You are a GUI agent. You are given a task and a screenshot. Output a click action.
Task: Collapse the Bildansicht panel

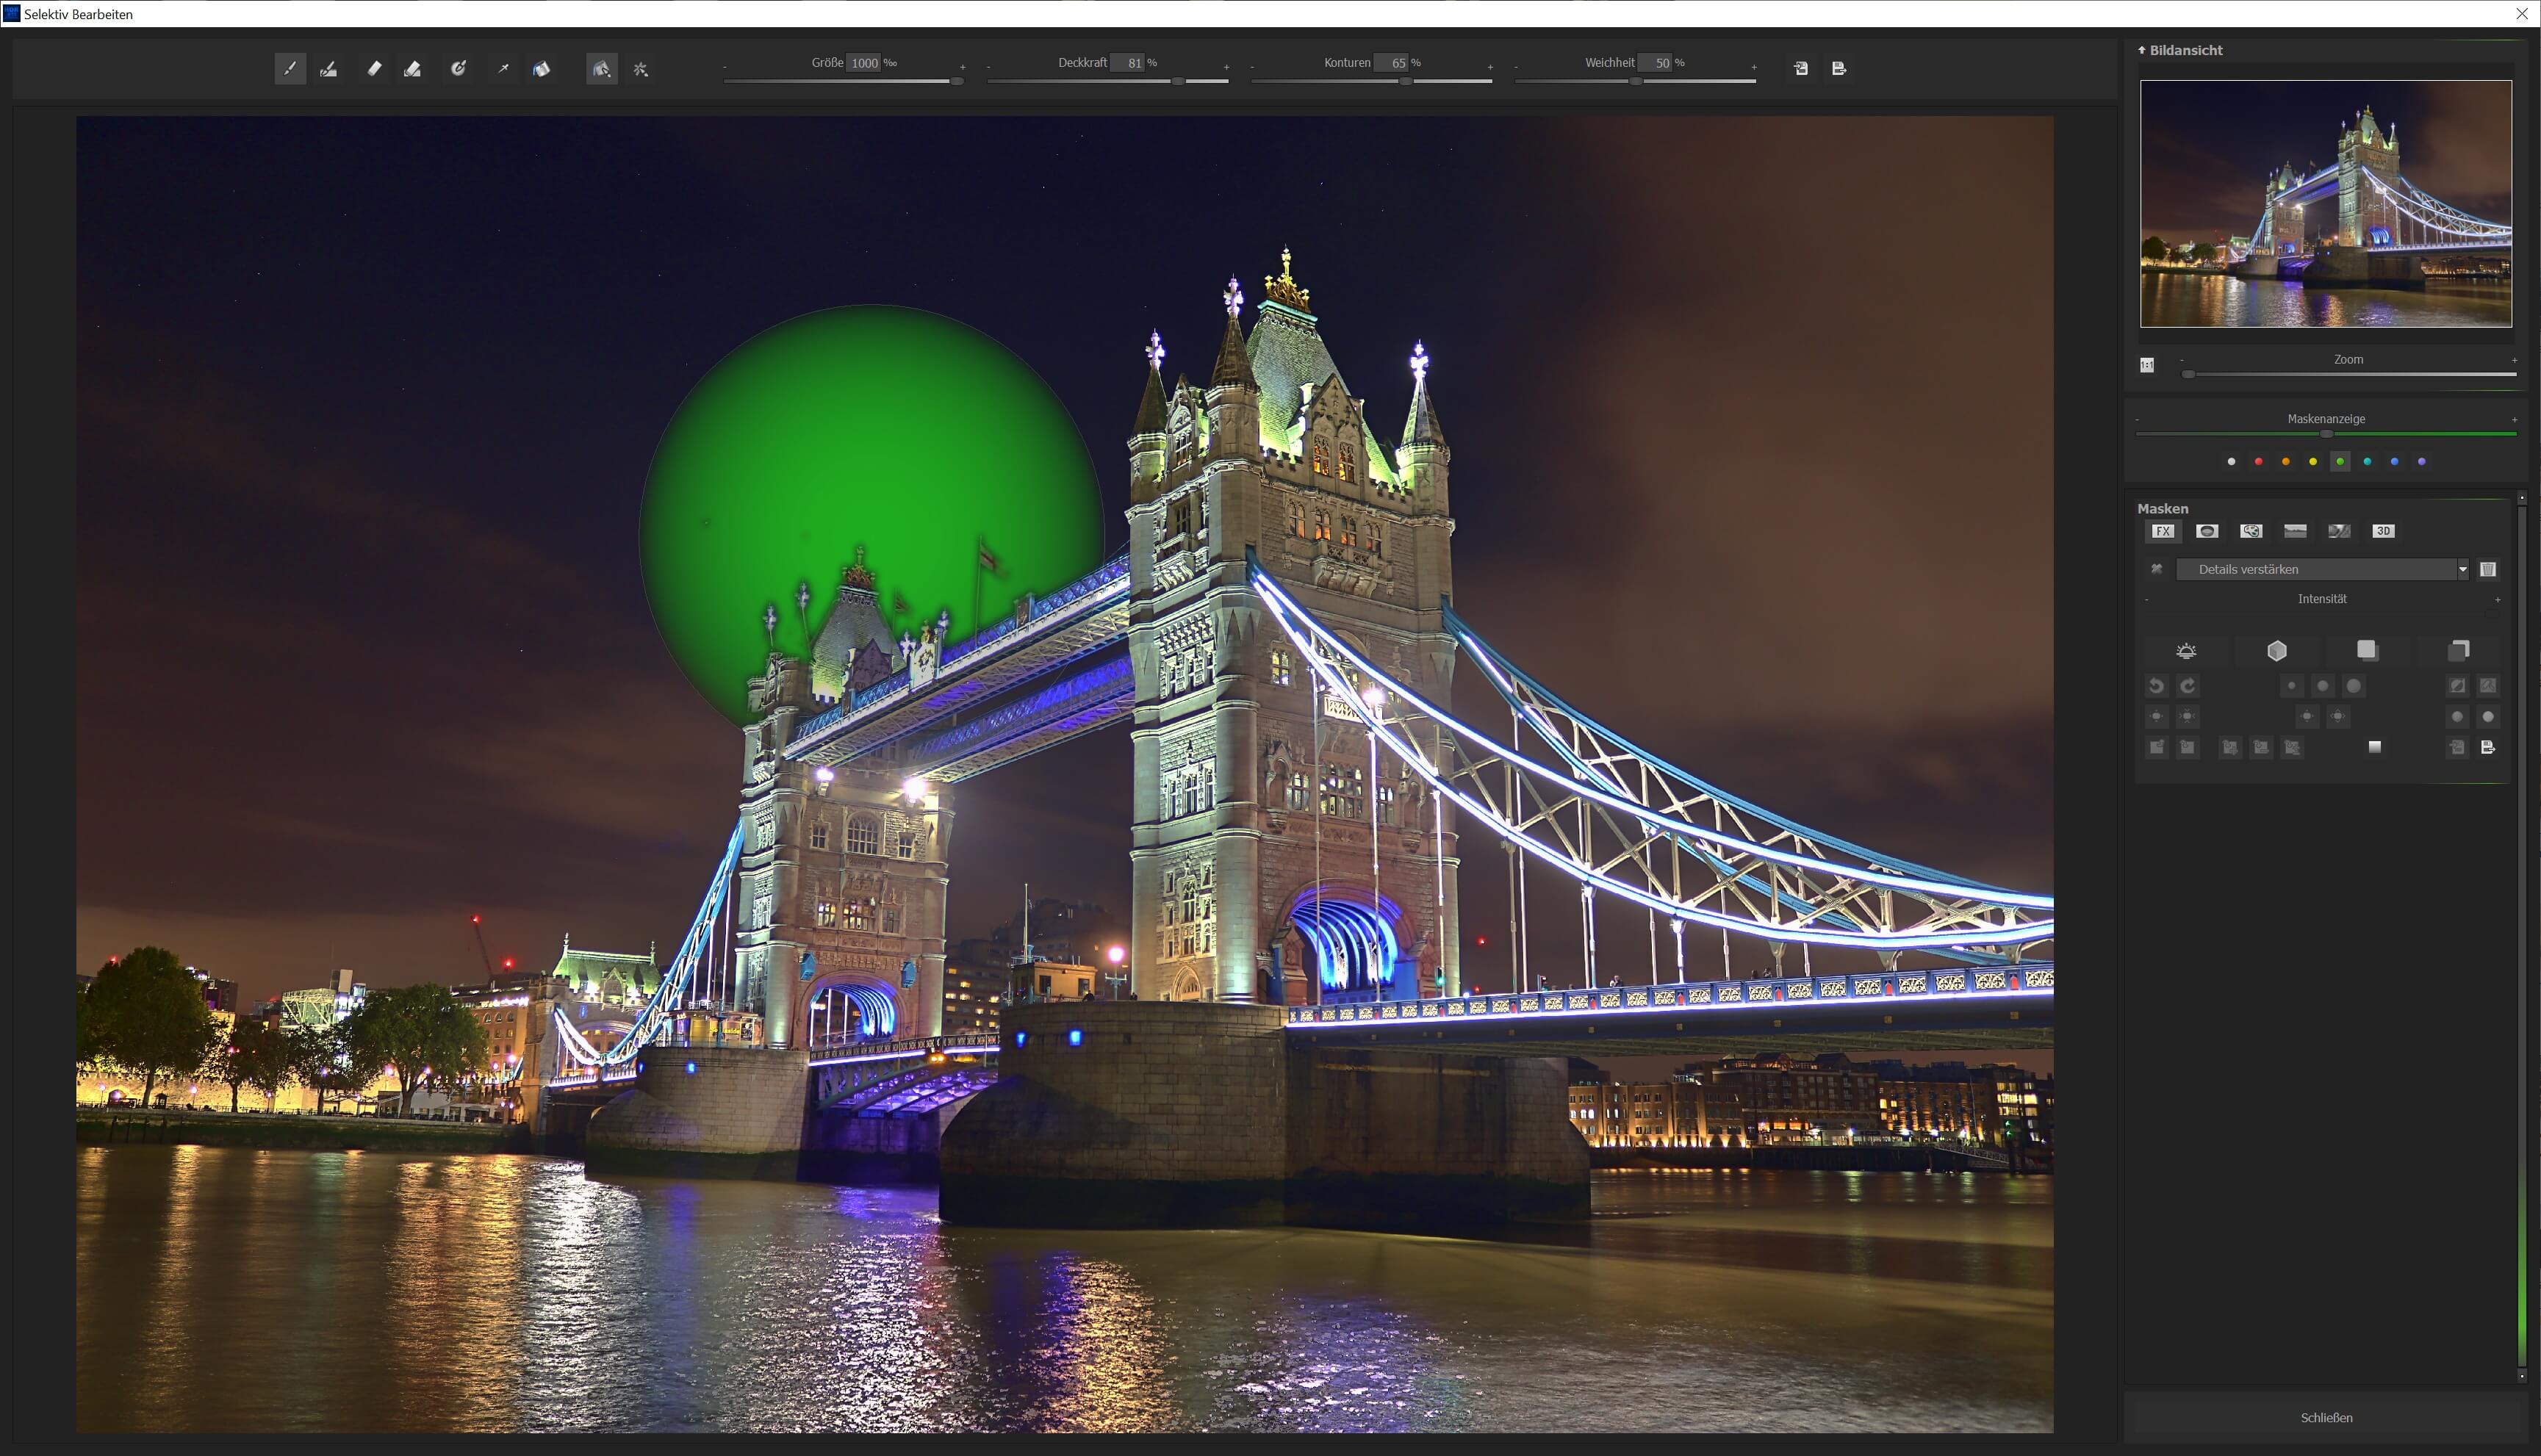pos(2142,50)
